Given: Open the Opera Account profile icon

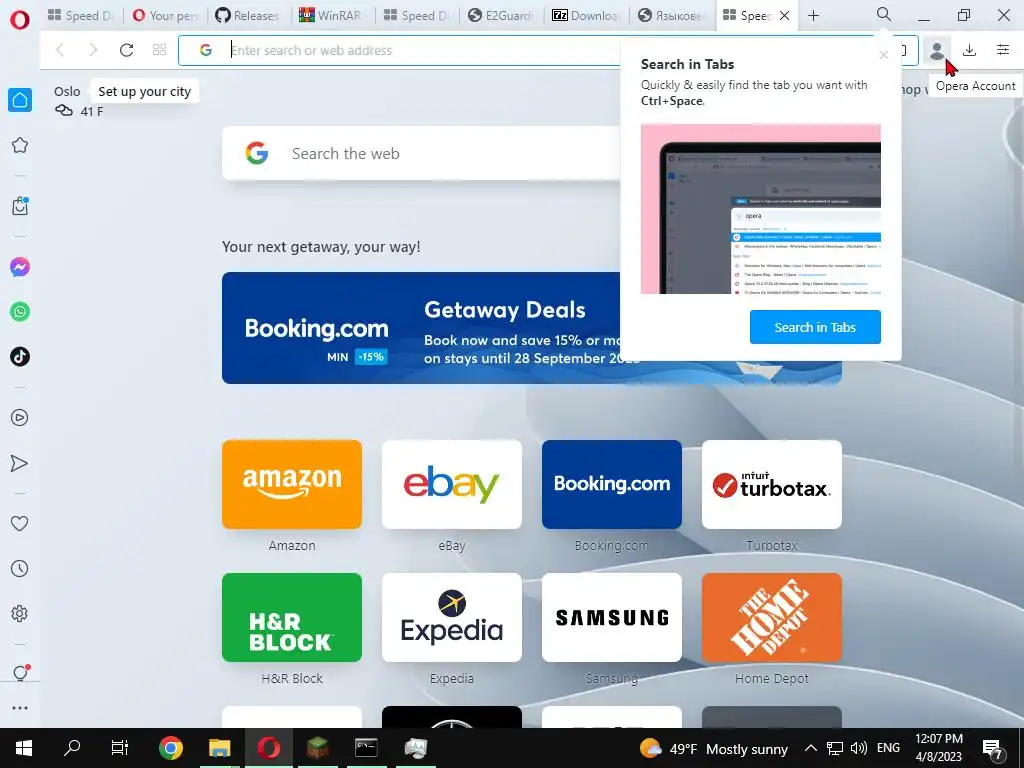Looking at the screenshot, I should [937, 50].
